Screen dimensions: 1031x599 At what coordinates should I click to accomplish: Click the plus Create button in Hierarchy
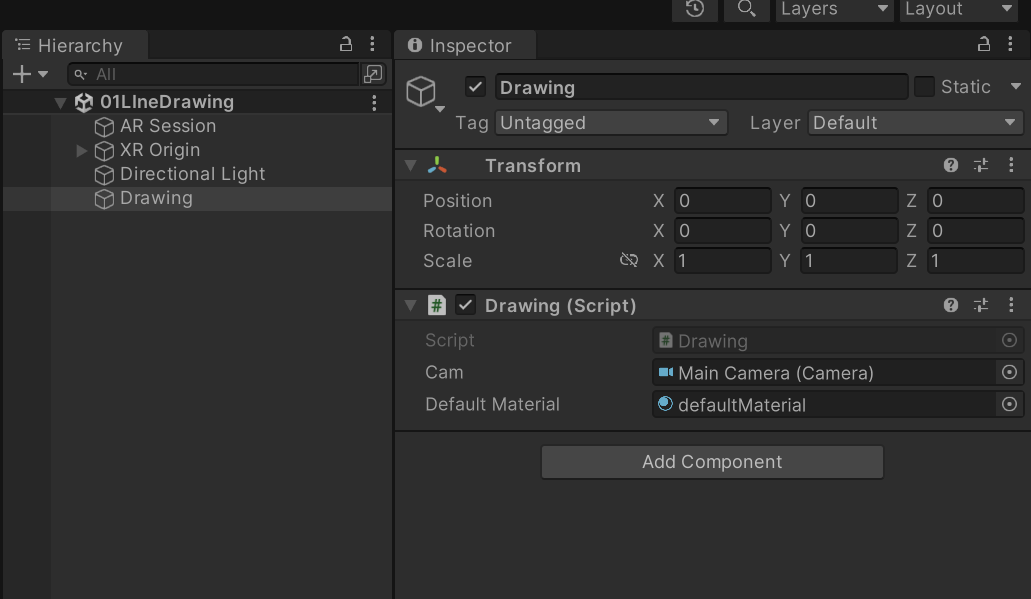pyautogui.click(x=22, y=74)
